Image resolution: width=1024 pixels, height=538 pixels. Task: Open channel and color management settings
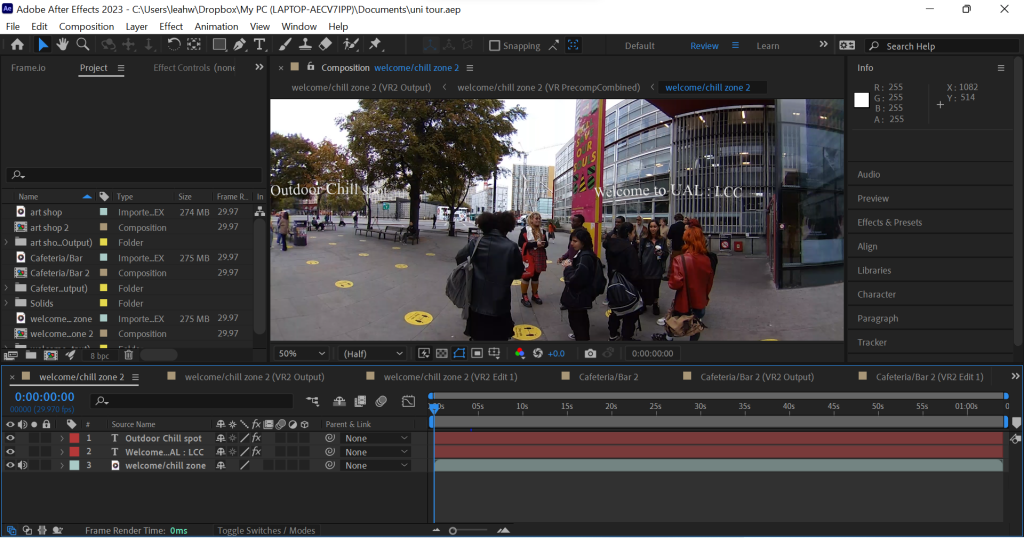(520, 353)
